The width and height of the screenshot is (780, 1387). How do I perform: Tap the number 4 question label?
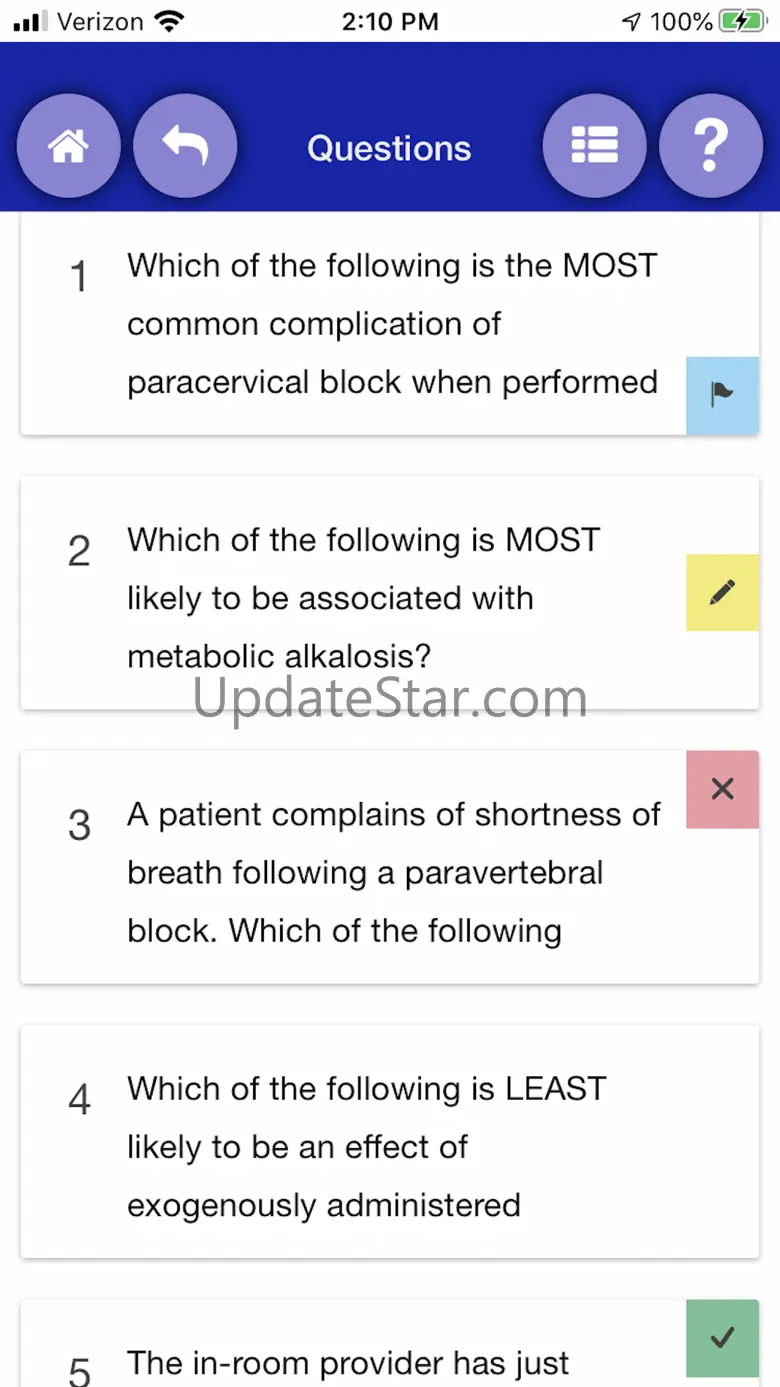(x=79, y=1100)
